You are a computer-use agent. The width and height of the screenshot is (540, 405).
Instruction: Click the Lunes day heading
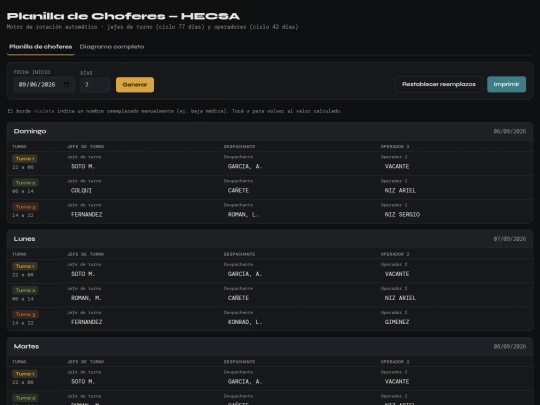(x=24, y=239)
